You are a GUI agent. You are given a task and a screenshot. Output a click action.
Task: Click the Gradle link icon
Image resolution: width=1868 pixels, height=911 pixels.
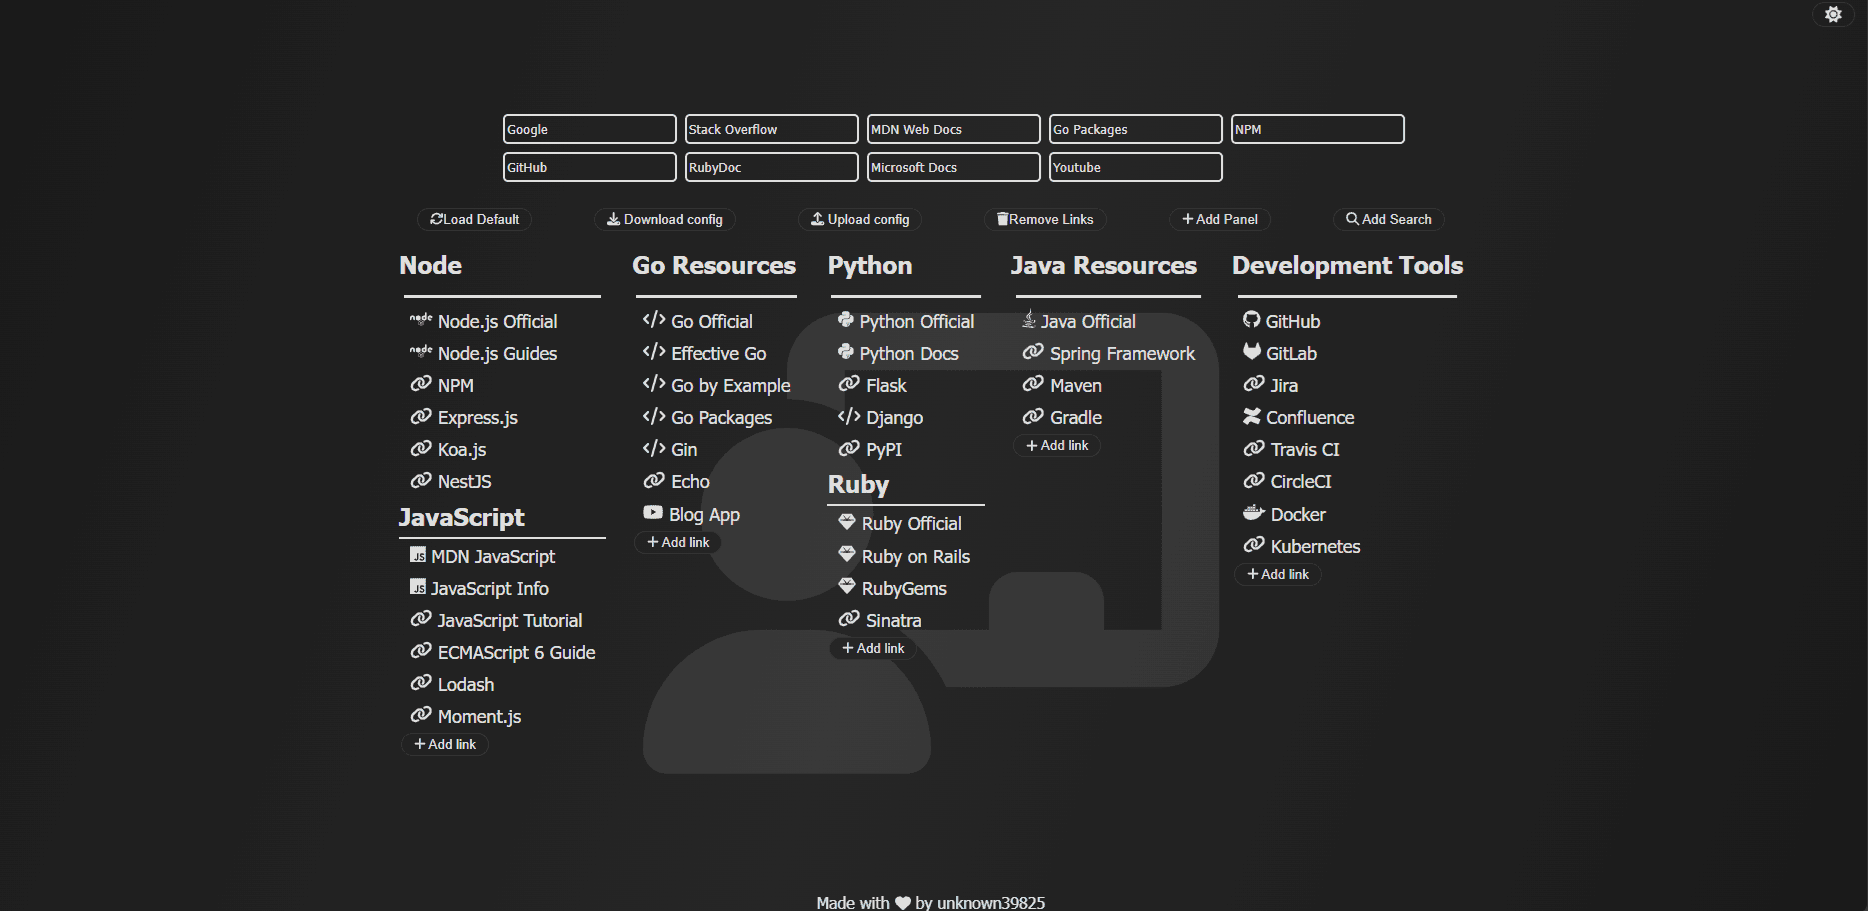(1033, 416)
